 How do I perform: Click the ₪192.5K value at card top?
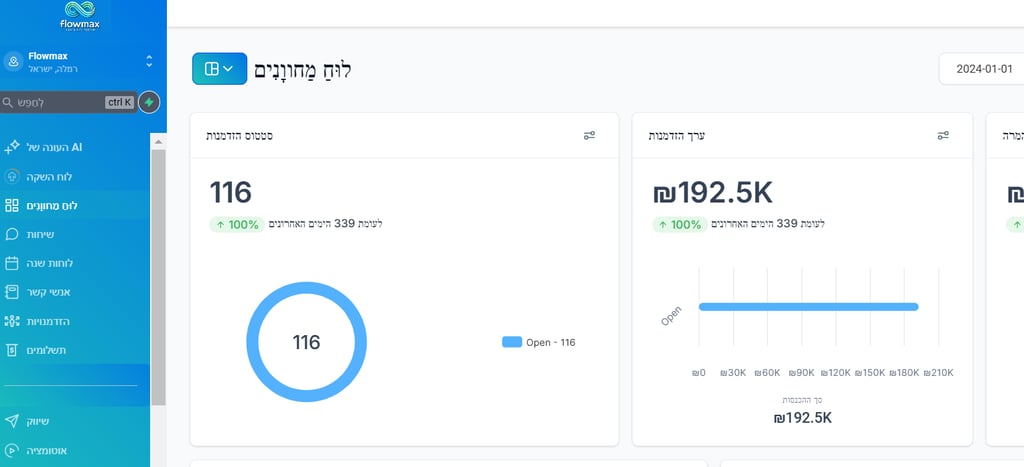[712, 193]
